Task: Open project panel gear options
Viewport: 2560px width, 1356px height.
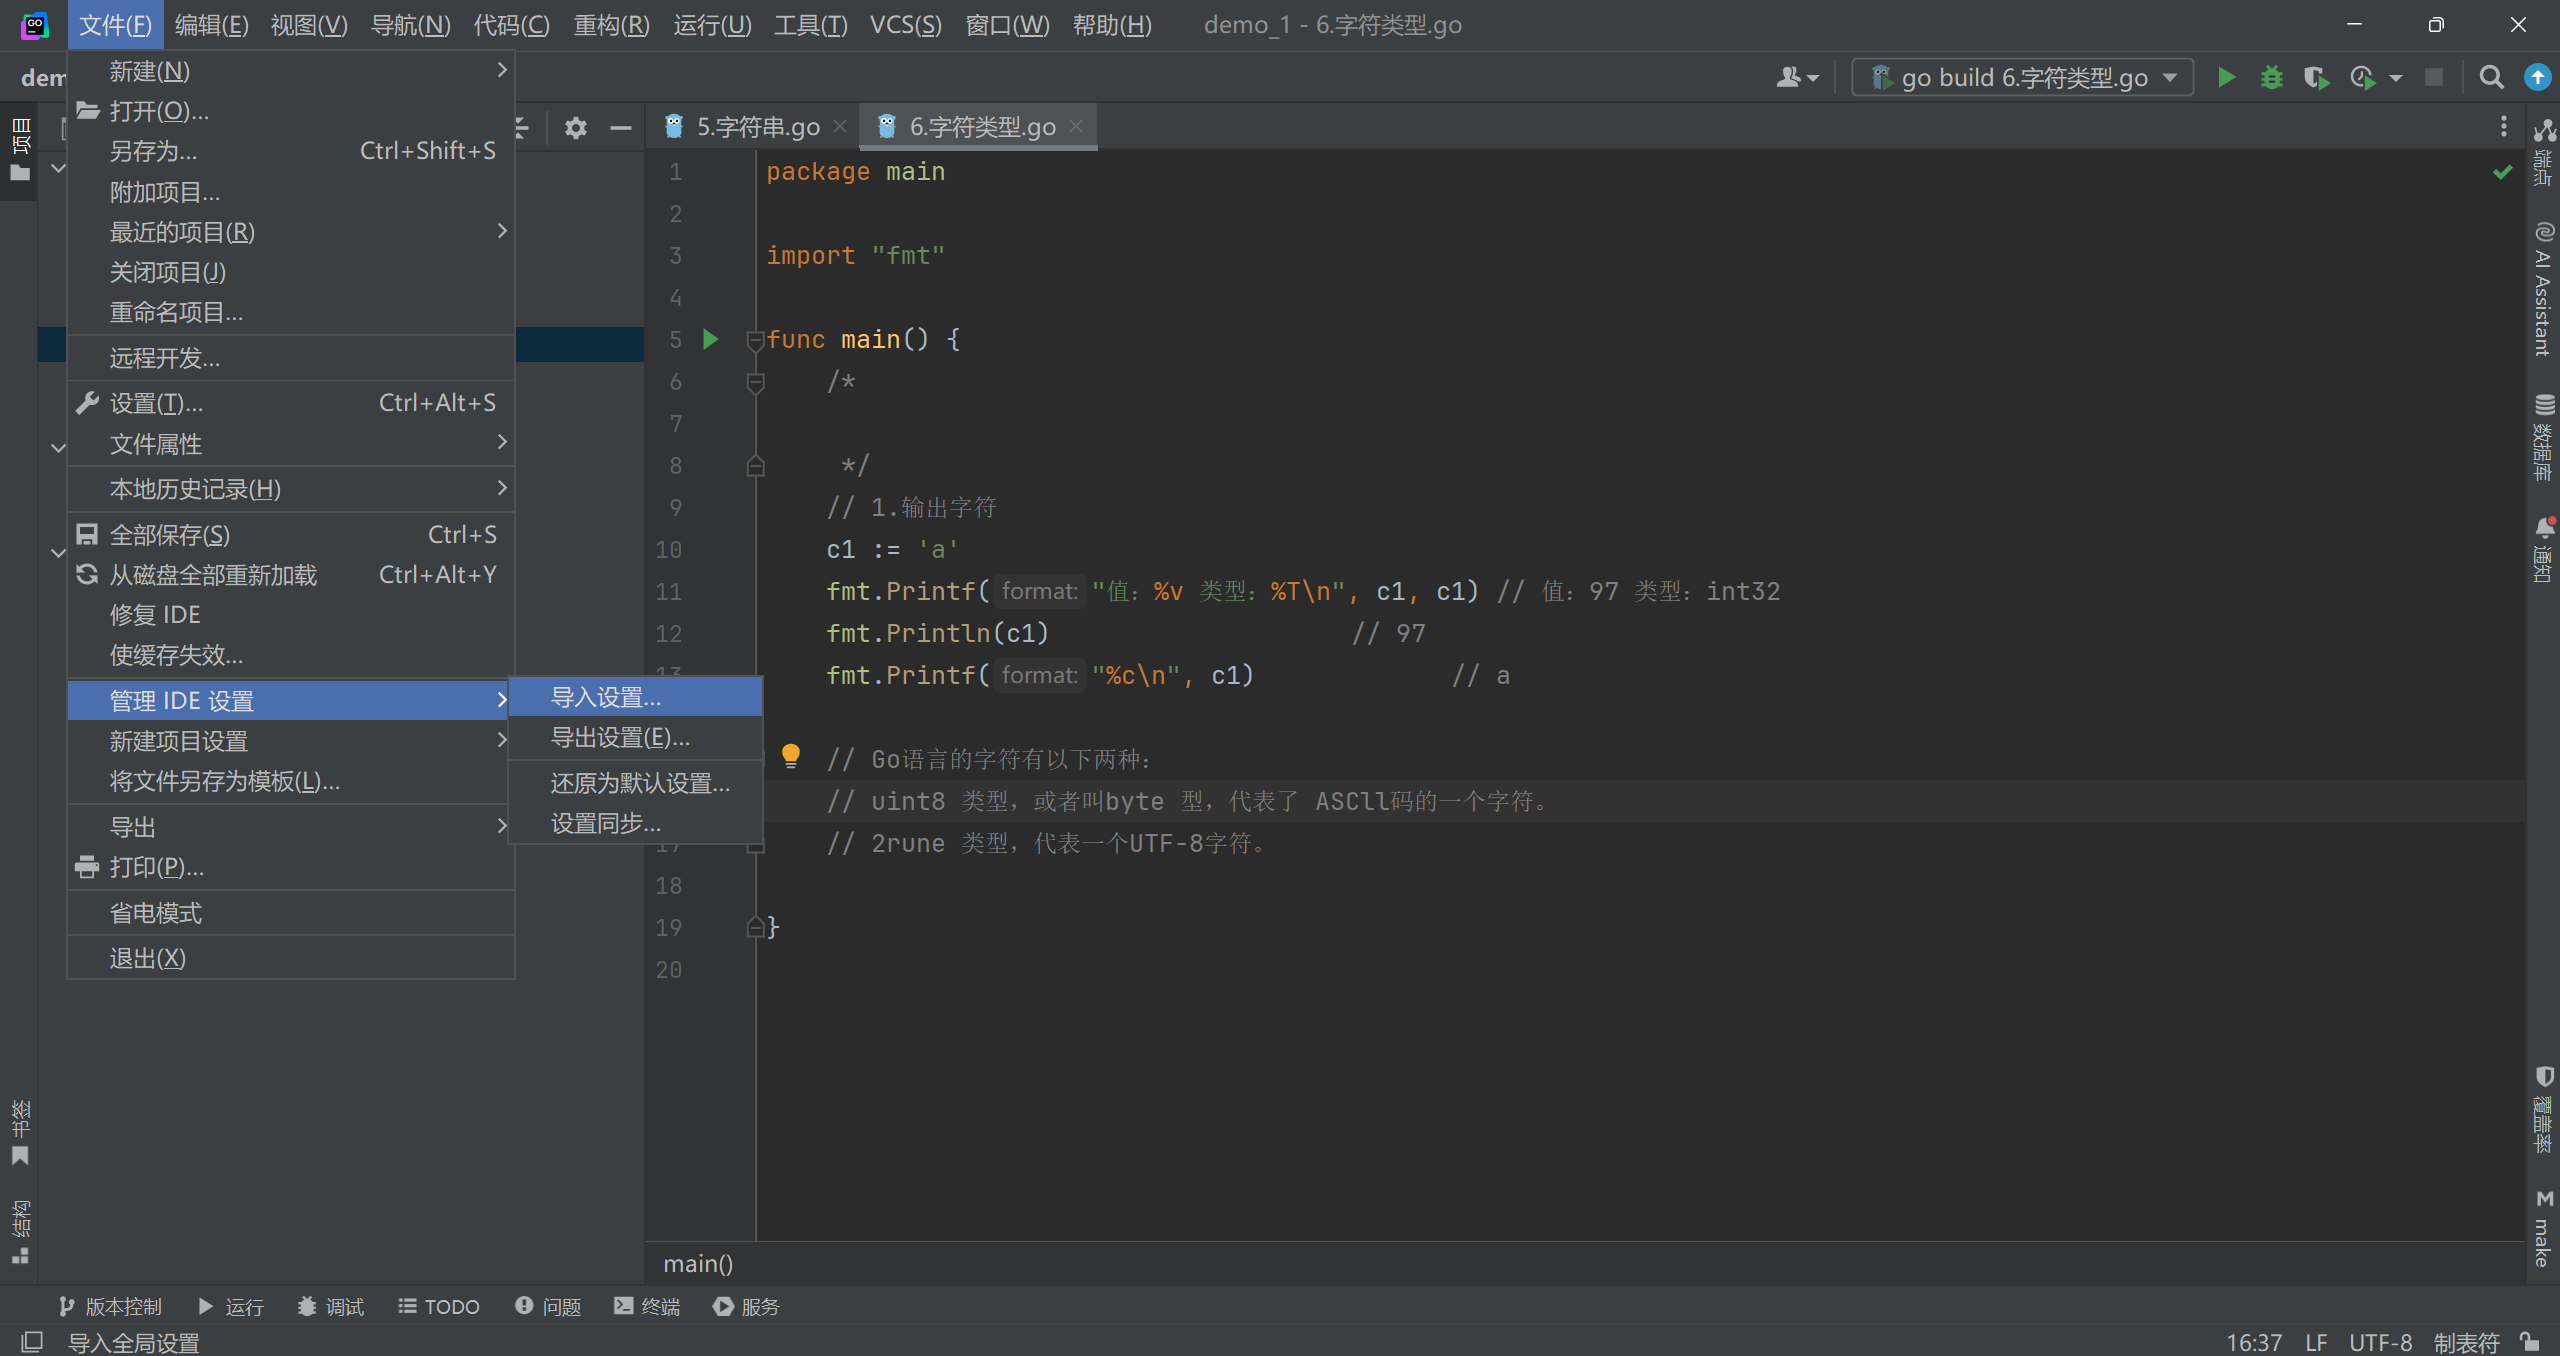Action: [575, 128]
